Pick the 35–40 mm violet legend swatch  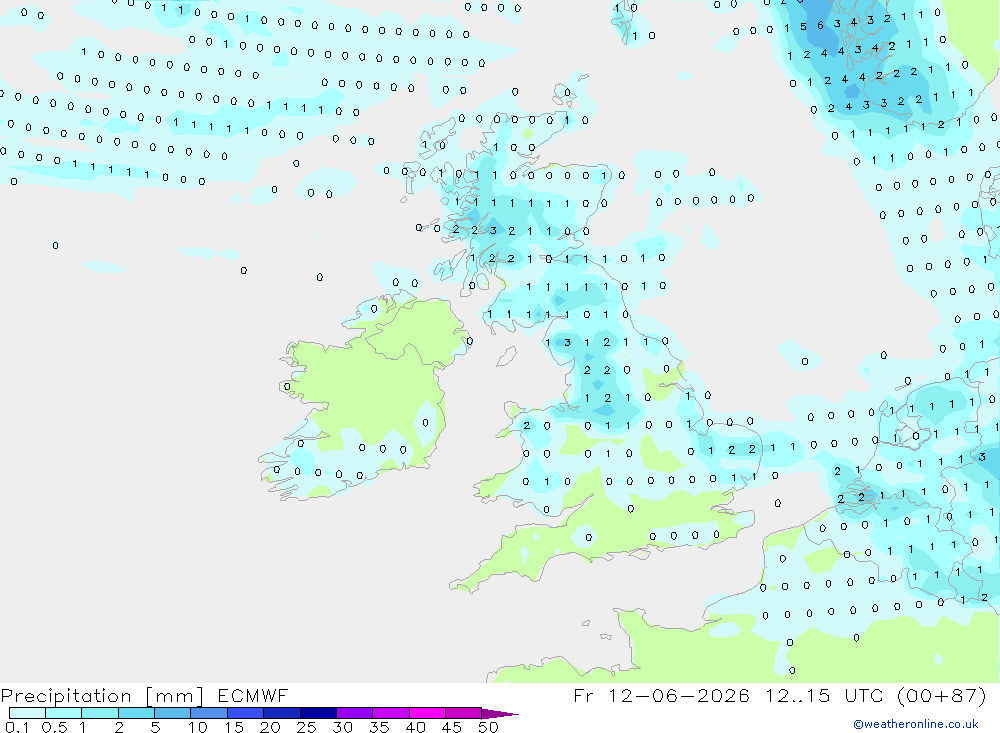390,713
